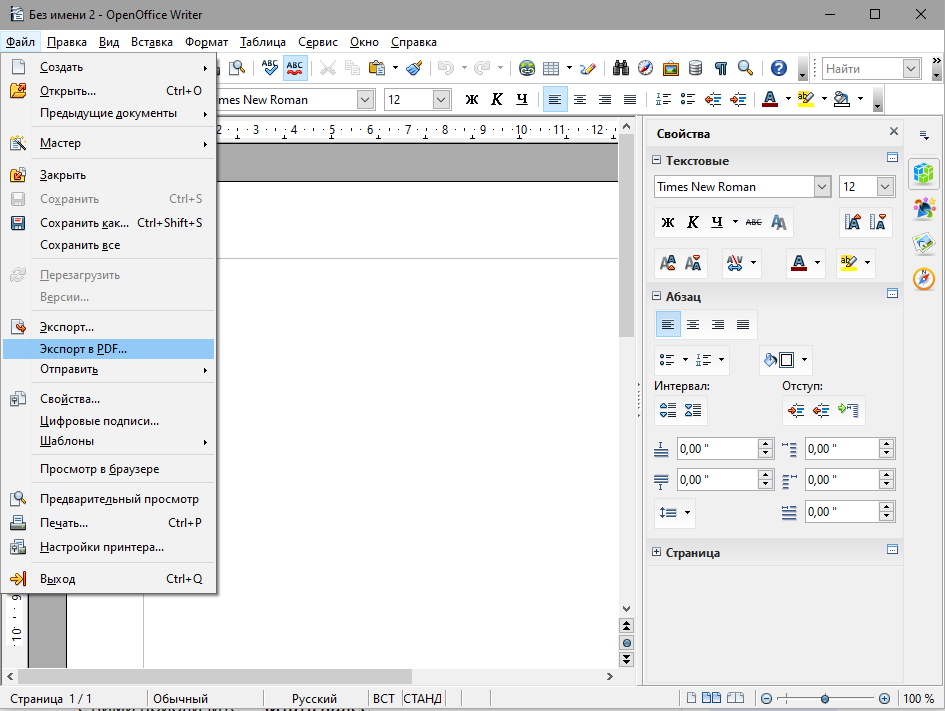Collapse the Текстовые section

(x=656, y=160)
